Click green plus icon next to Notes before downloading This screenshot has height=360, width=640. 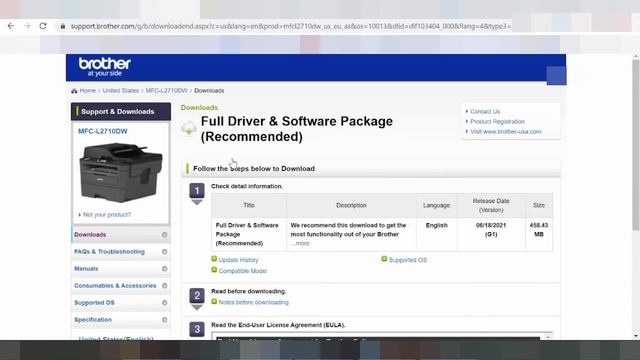[x=214, y=302]
